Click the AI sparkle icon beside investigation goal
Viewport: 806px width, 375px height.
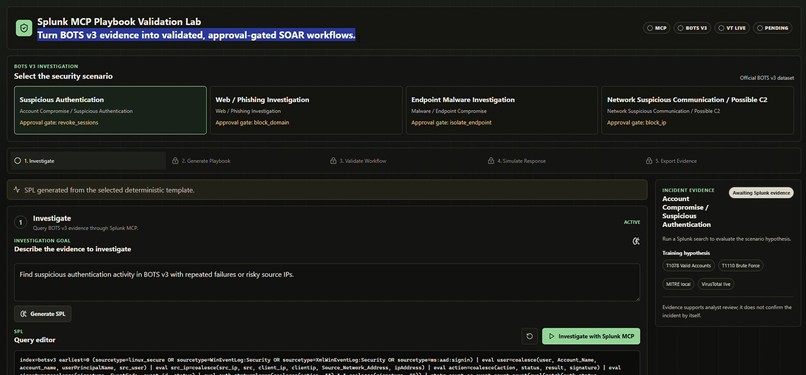point(636,241)
